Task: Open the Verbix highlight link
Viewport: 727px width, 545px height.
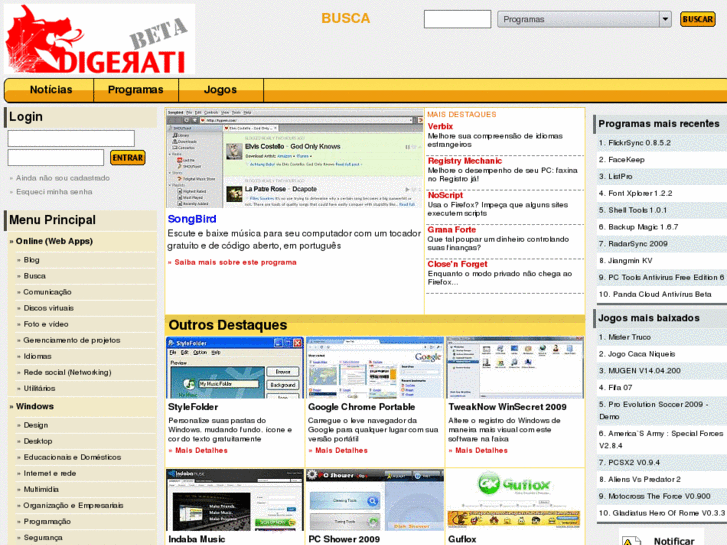Action: (x=440, y=127)
